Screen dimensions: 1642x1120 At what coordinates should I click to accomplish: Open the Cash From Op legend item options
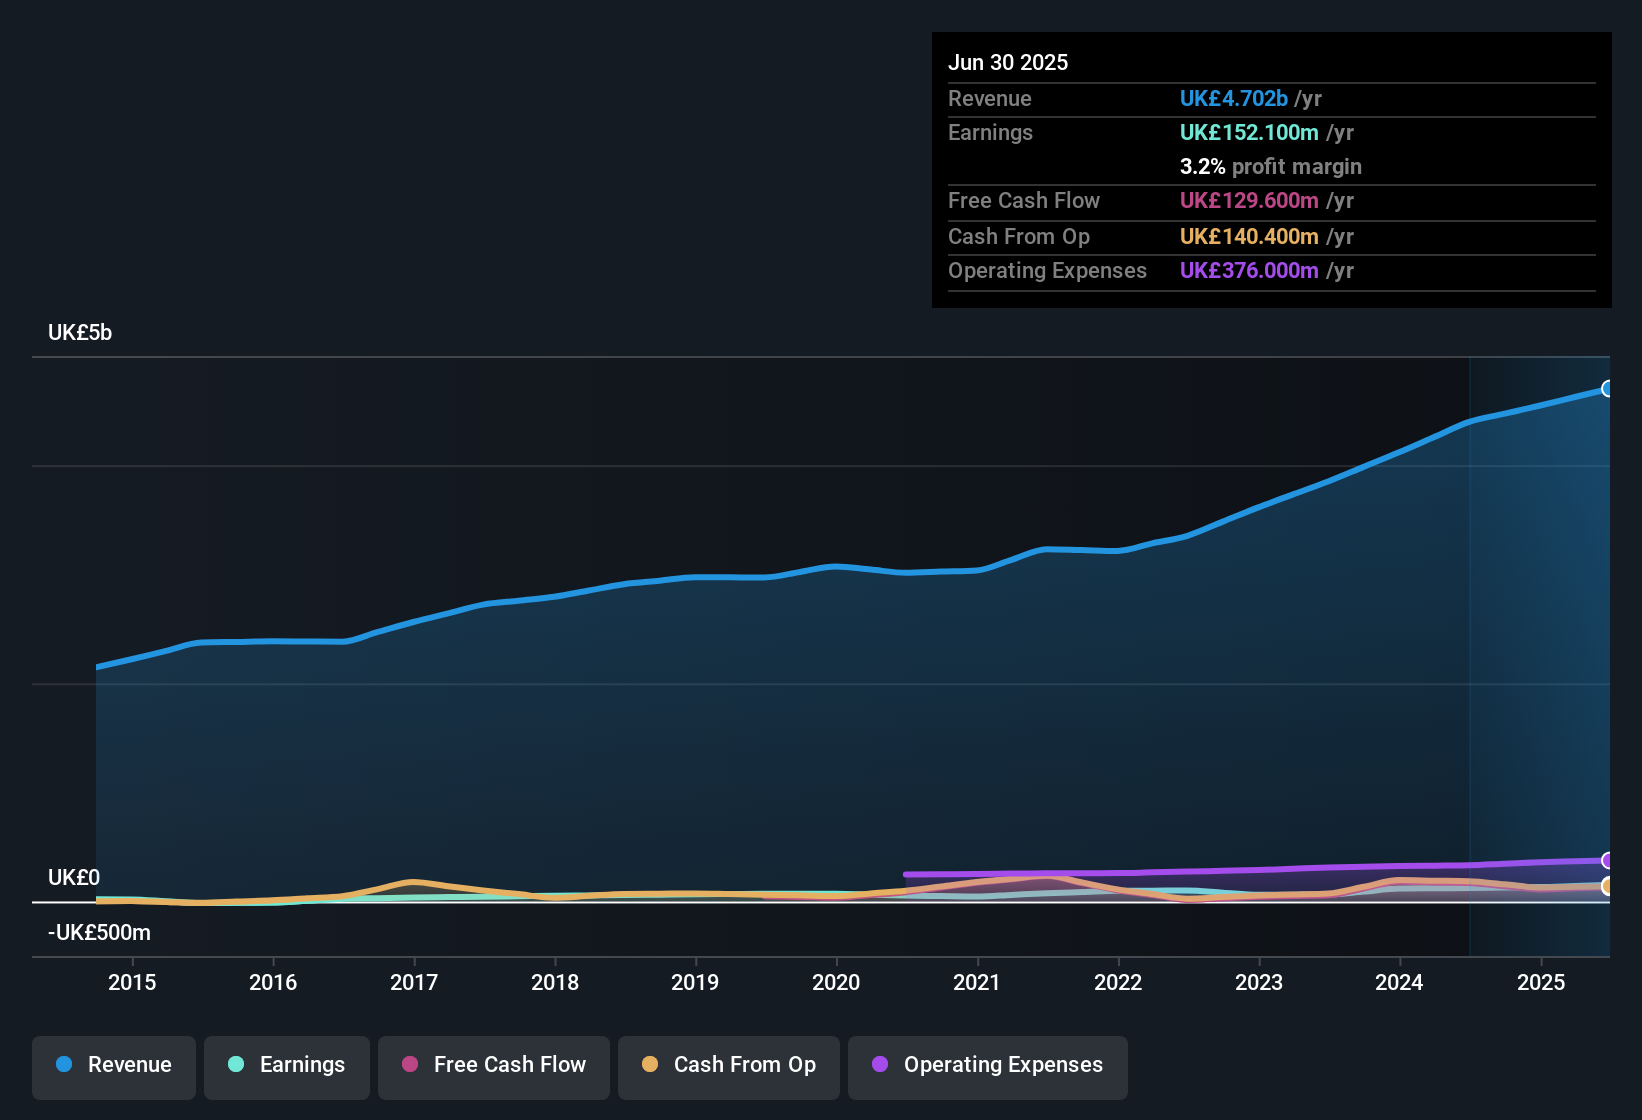tap(728, 1065)
